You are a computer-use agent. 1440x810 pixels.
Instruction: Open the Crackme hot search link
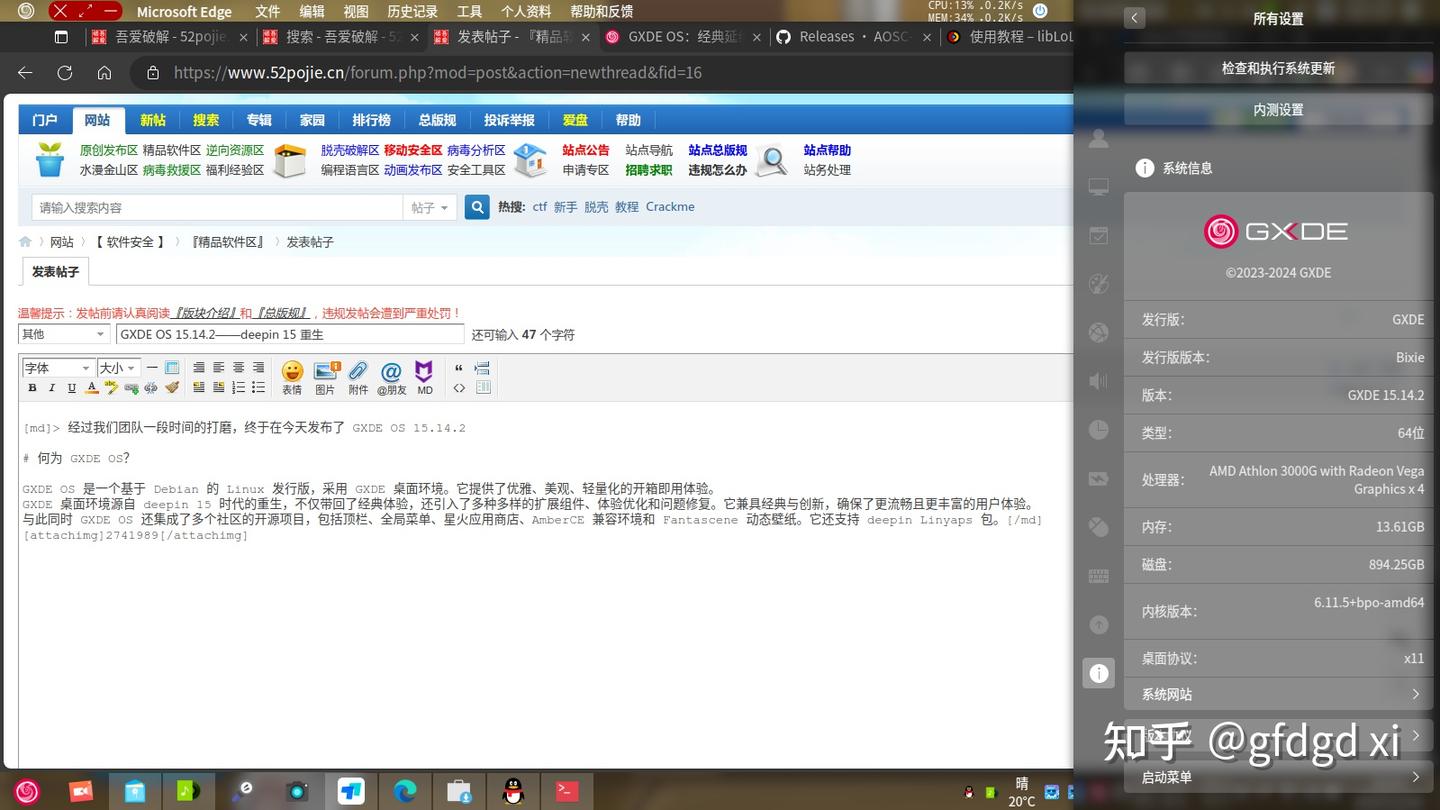coord(670,207)
